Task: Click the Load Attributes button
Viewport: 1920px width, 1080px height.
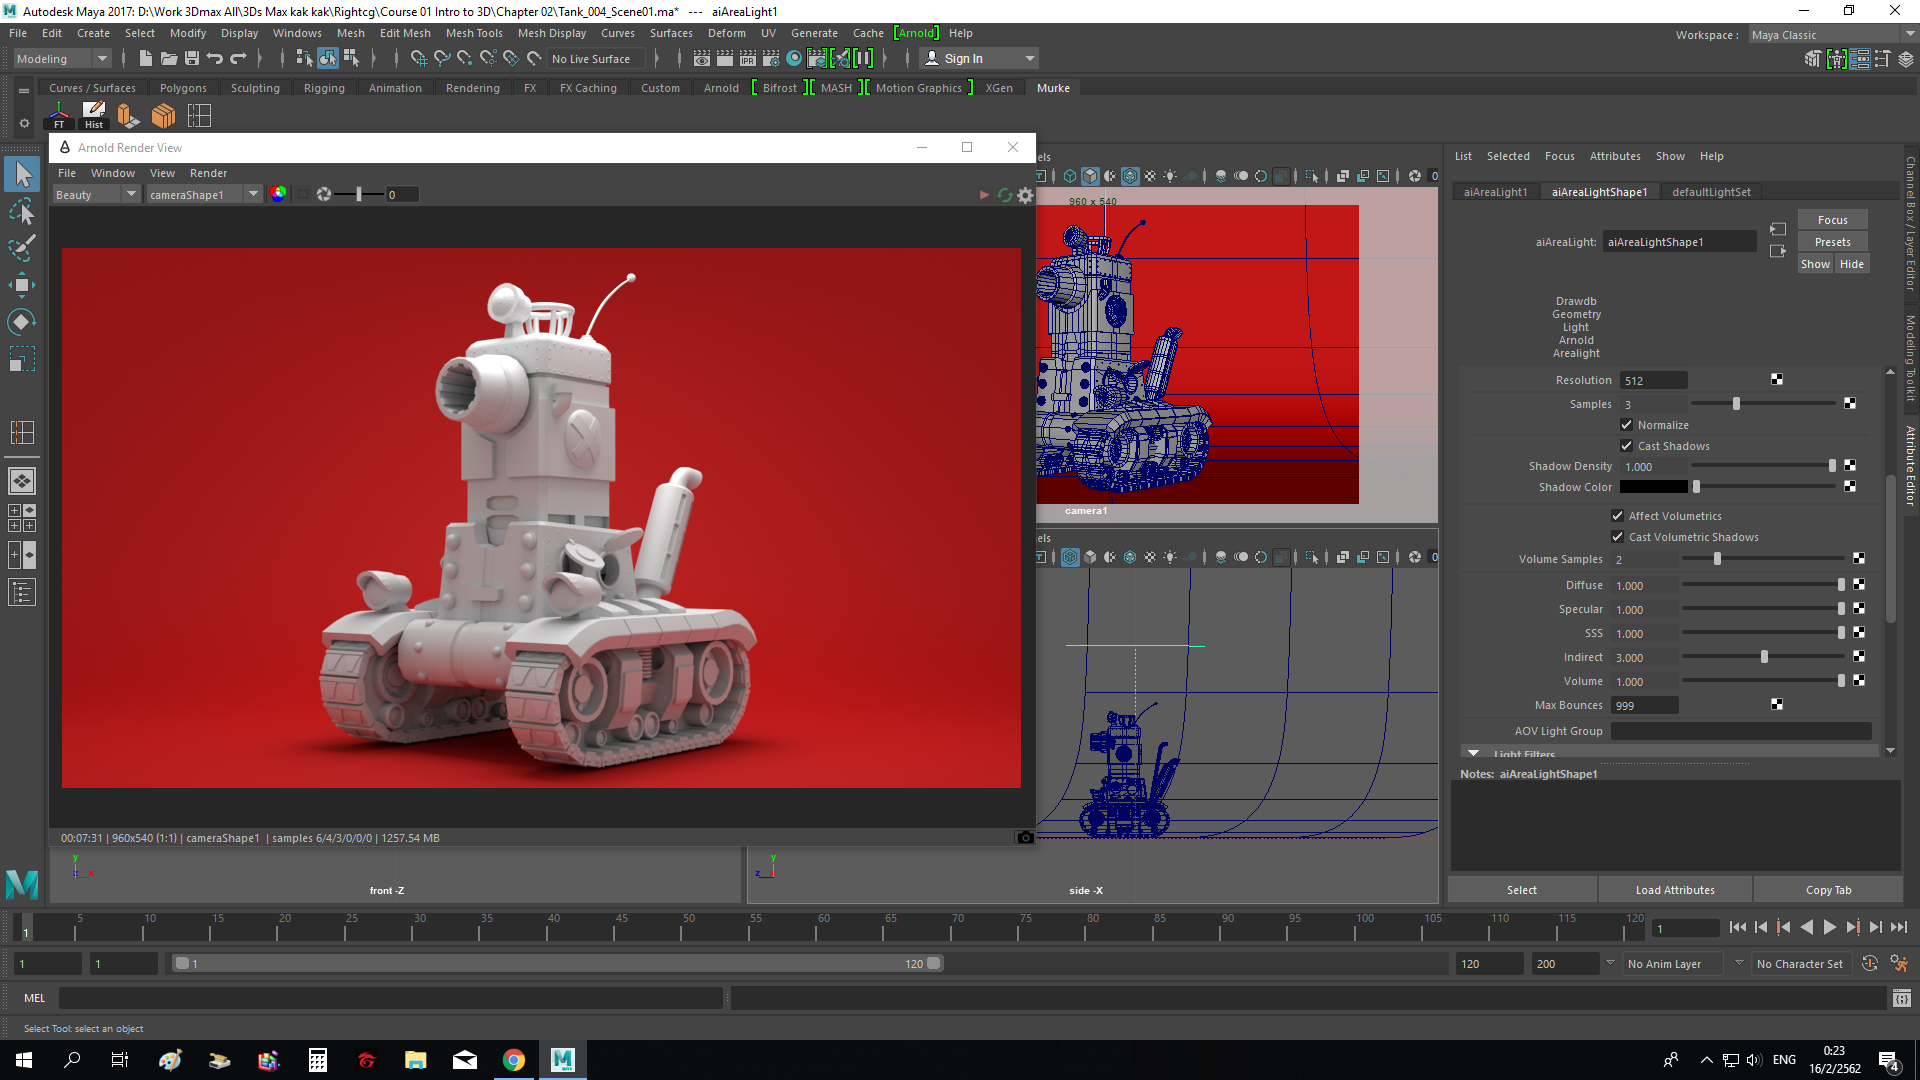Action: click(x=1675, y=890)
